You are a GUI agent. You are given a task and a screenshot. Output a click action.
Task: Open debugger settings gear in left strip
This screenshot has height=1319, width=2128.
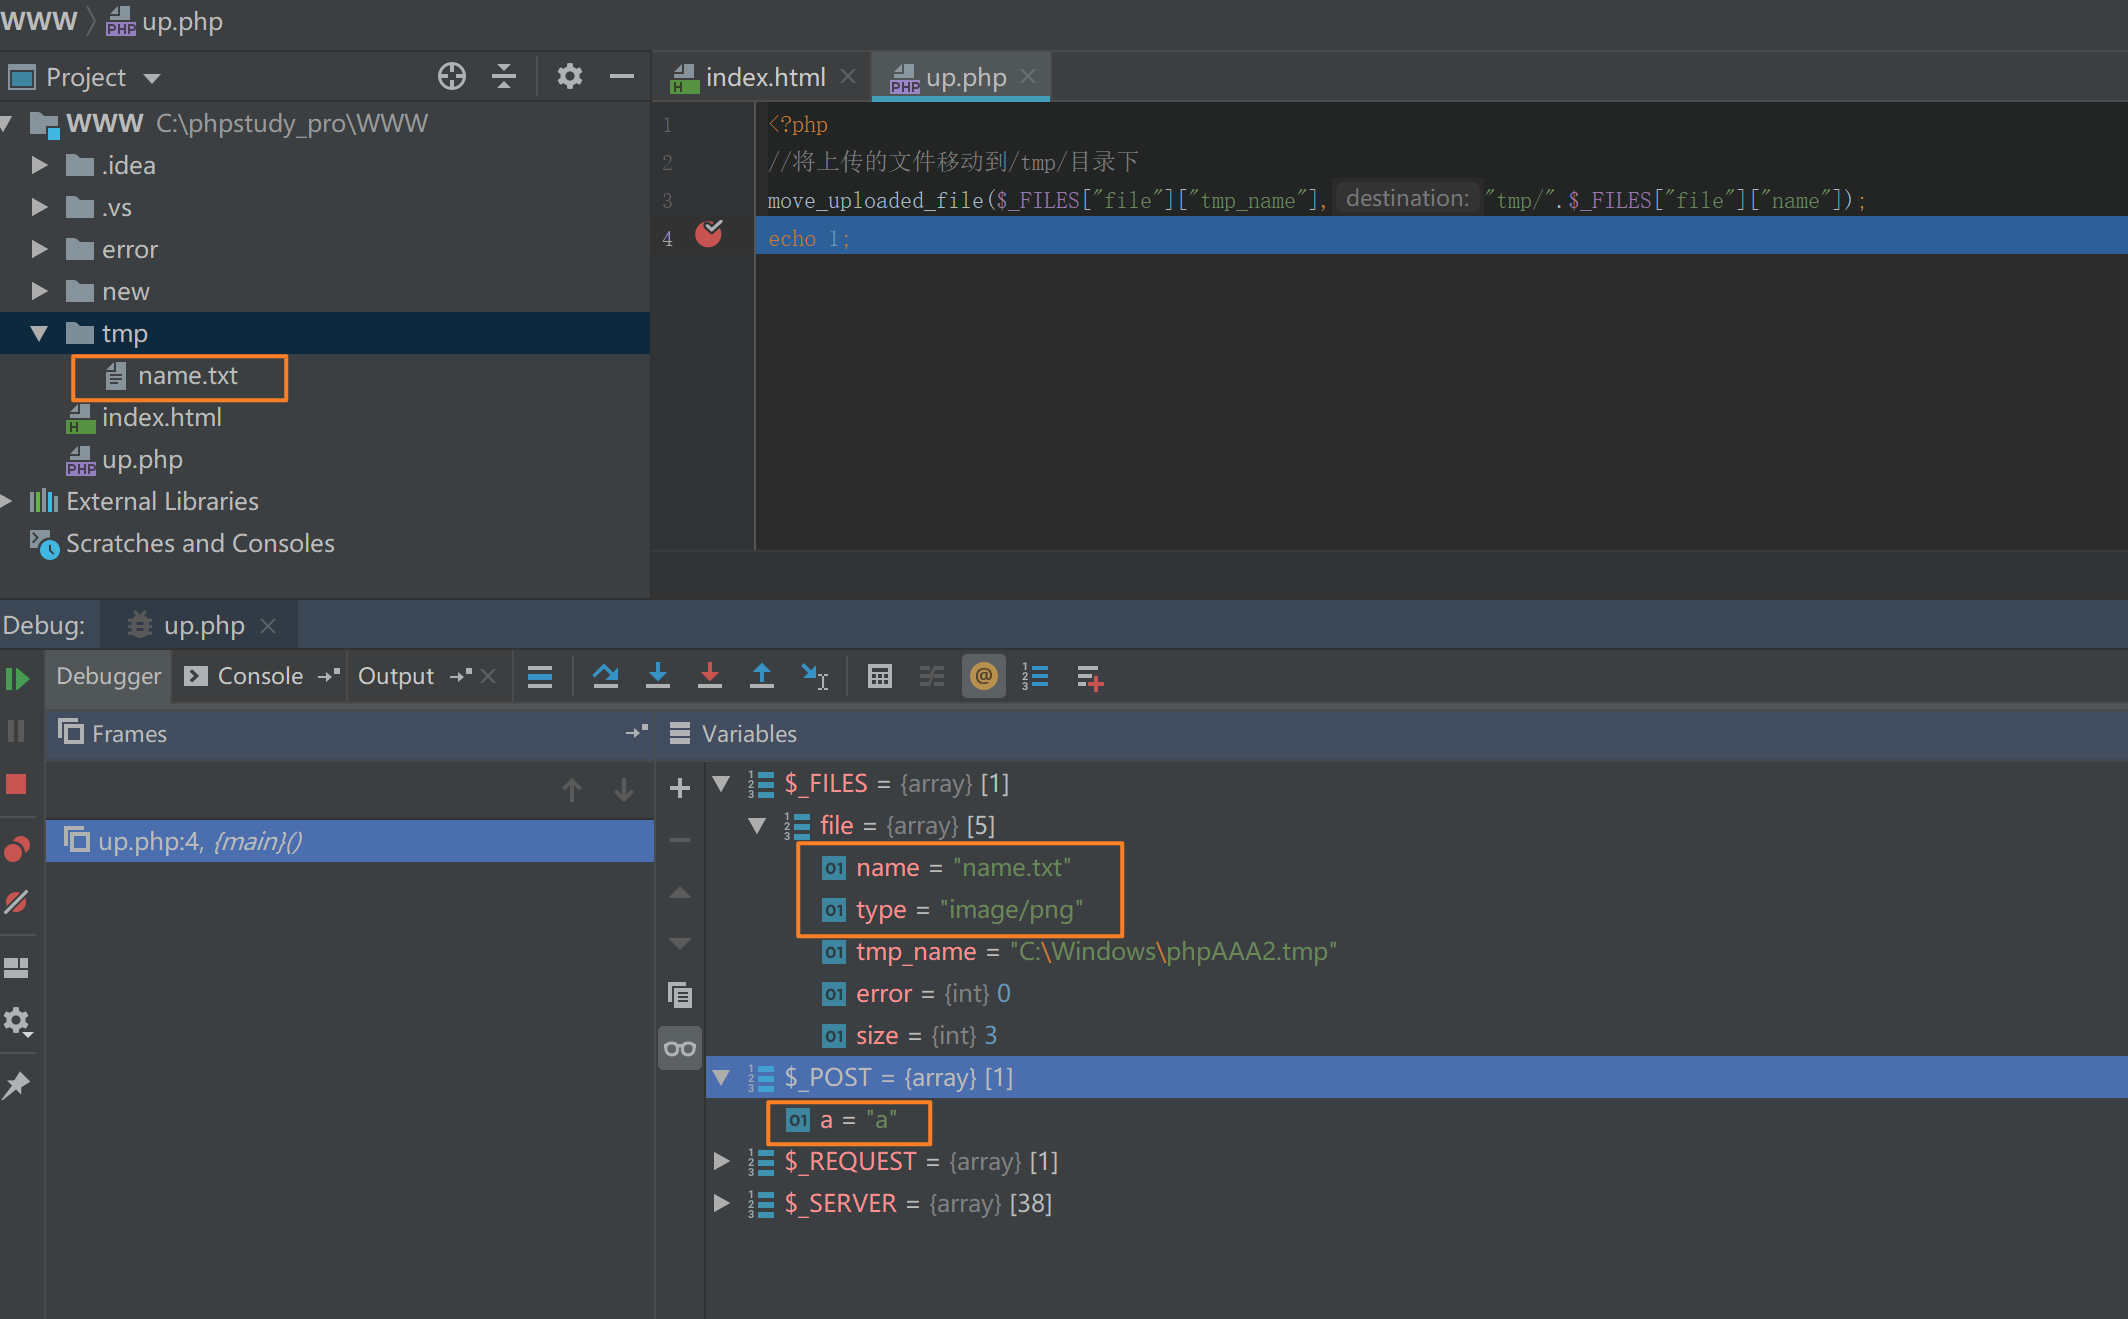click(x=17, y=1021)
